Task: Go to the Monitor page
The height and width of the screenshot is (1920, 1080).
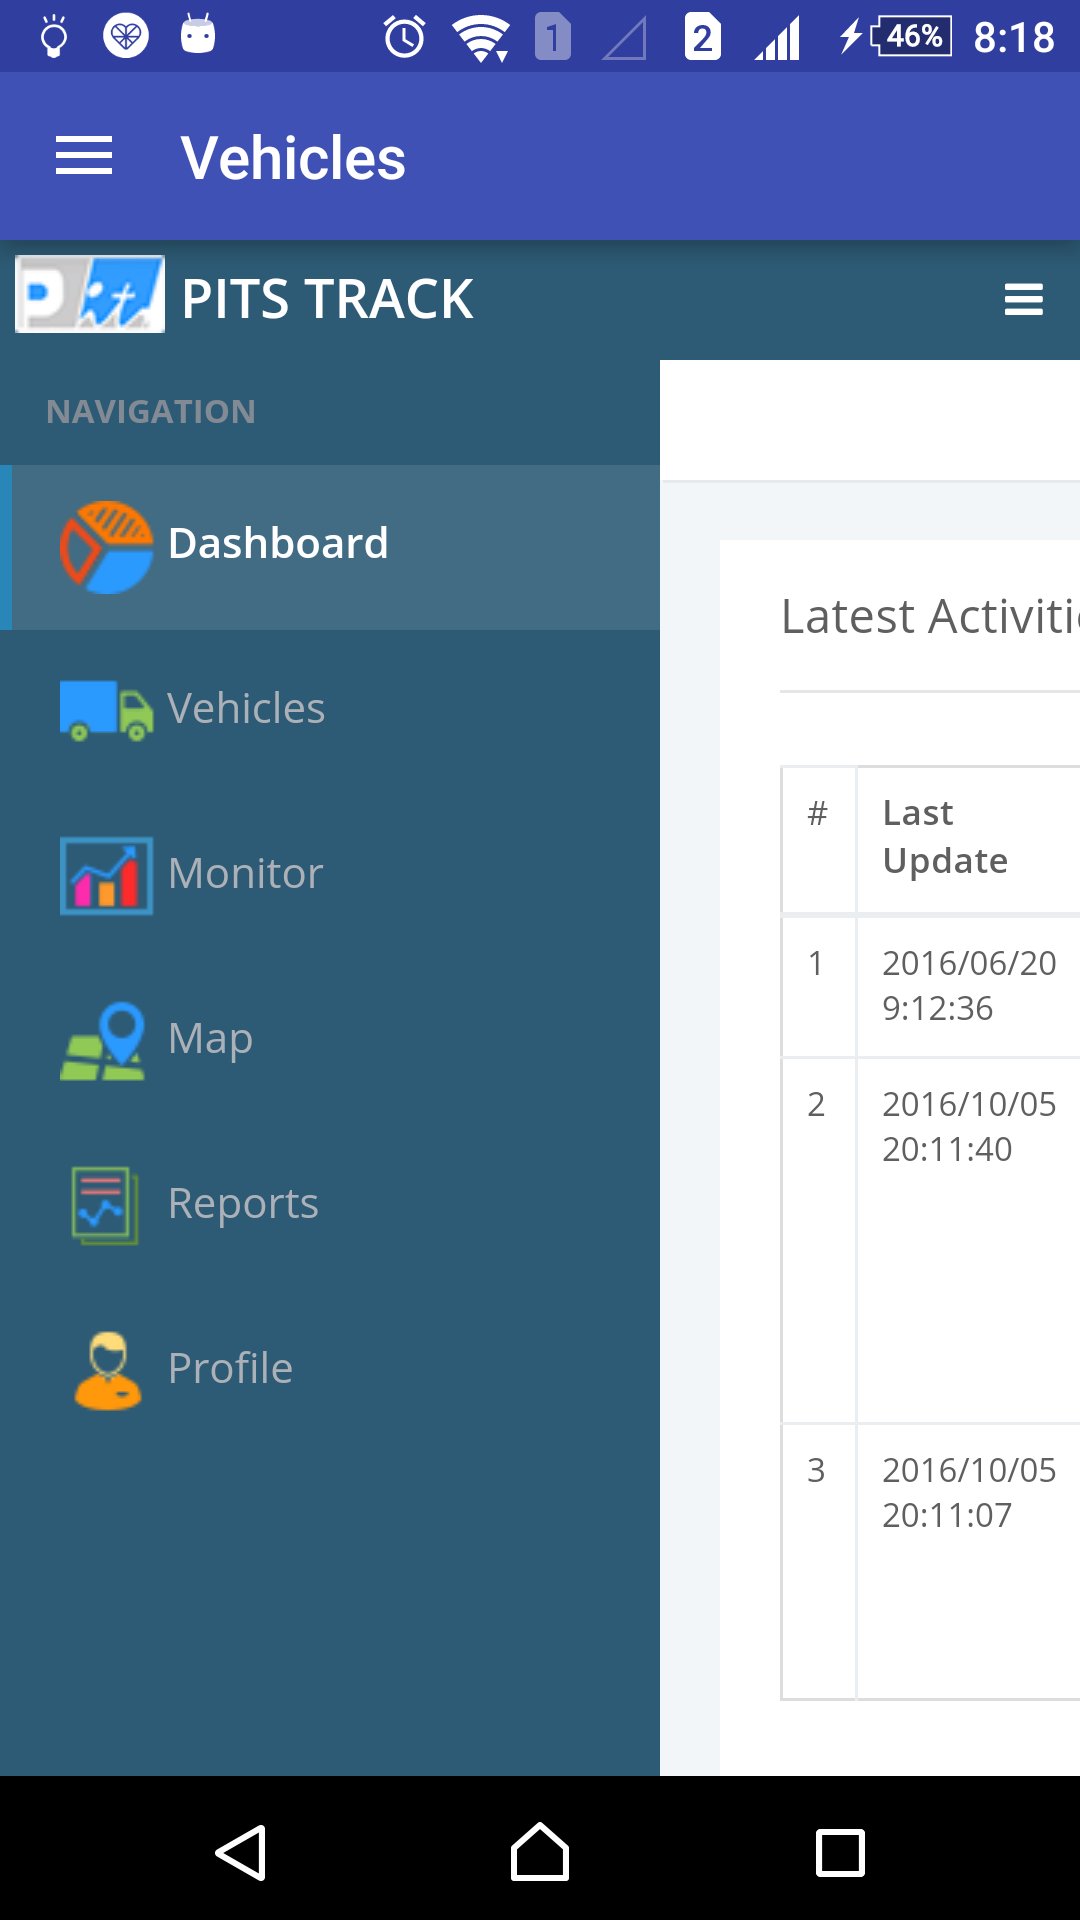Action: (x=245, y=874)
